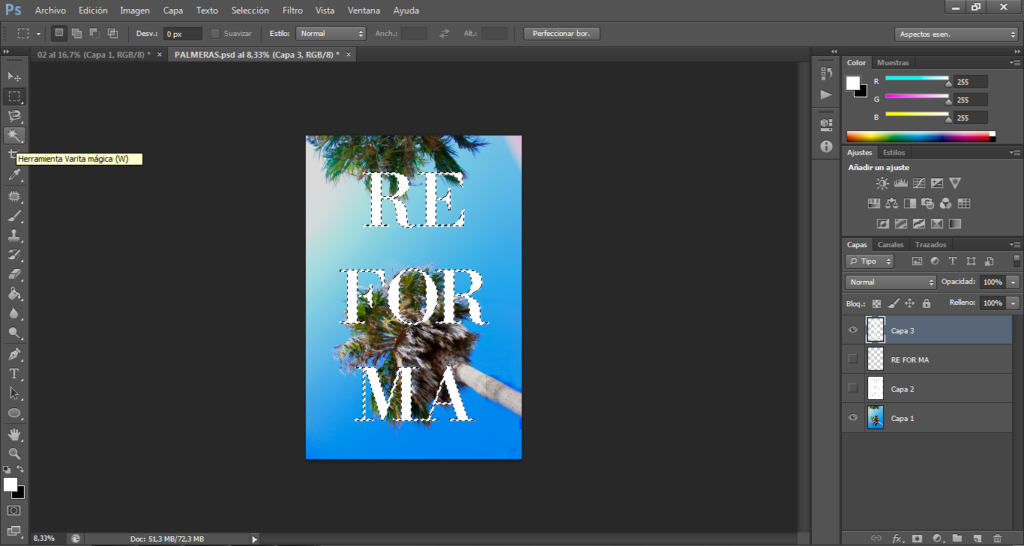Click the Brightness/Contrast adjustment icon
The width and height of the screenshot is (1024, 546).
[x=882, y=184]
